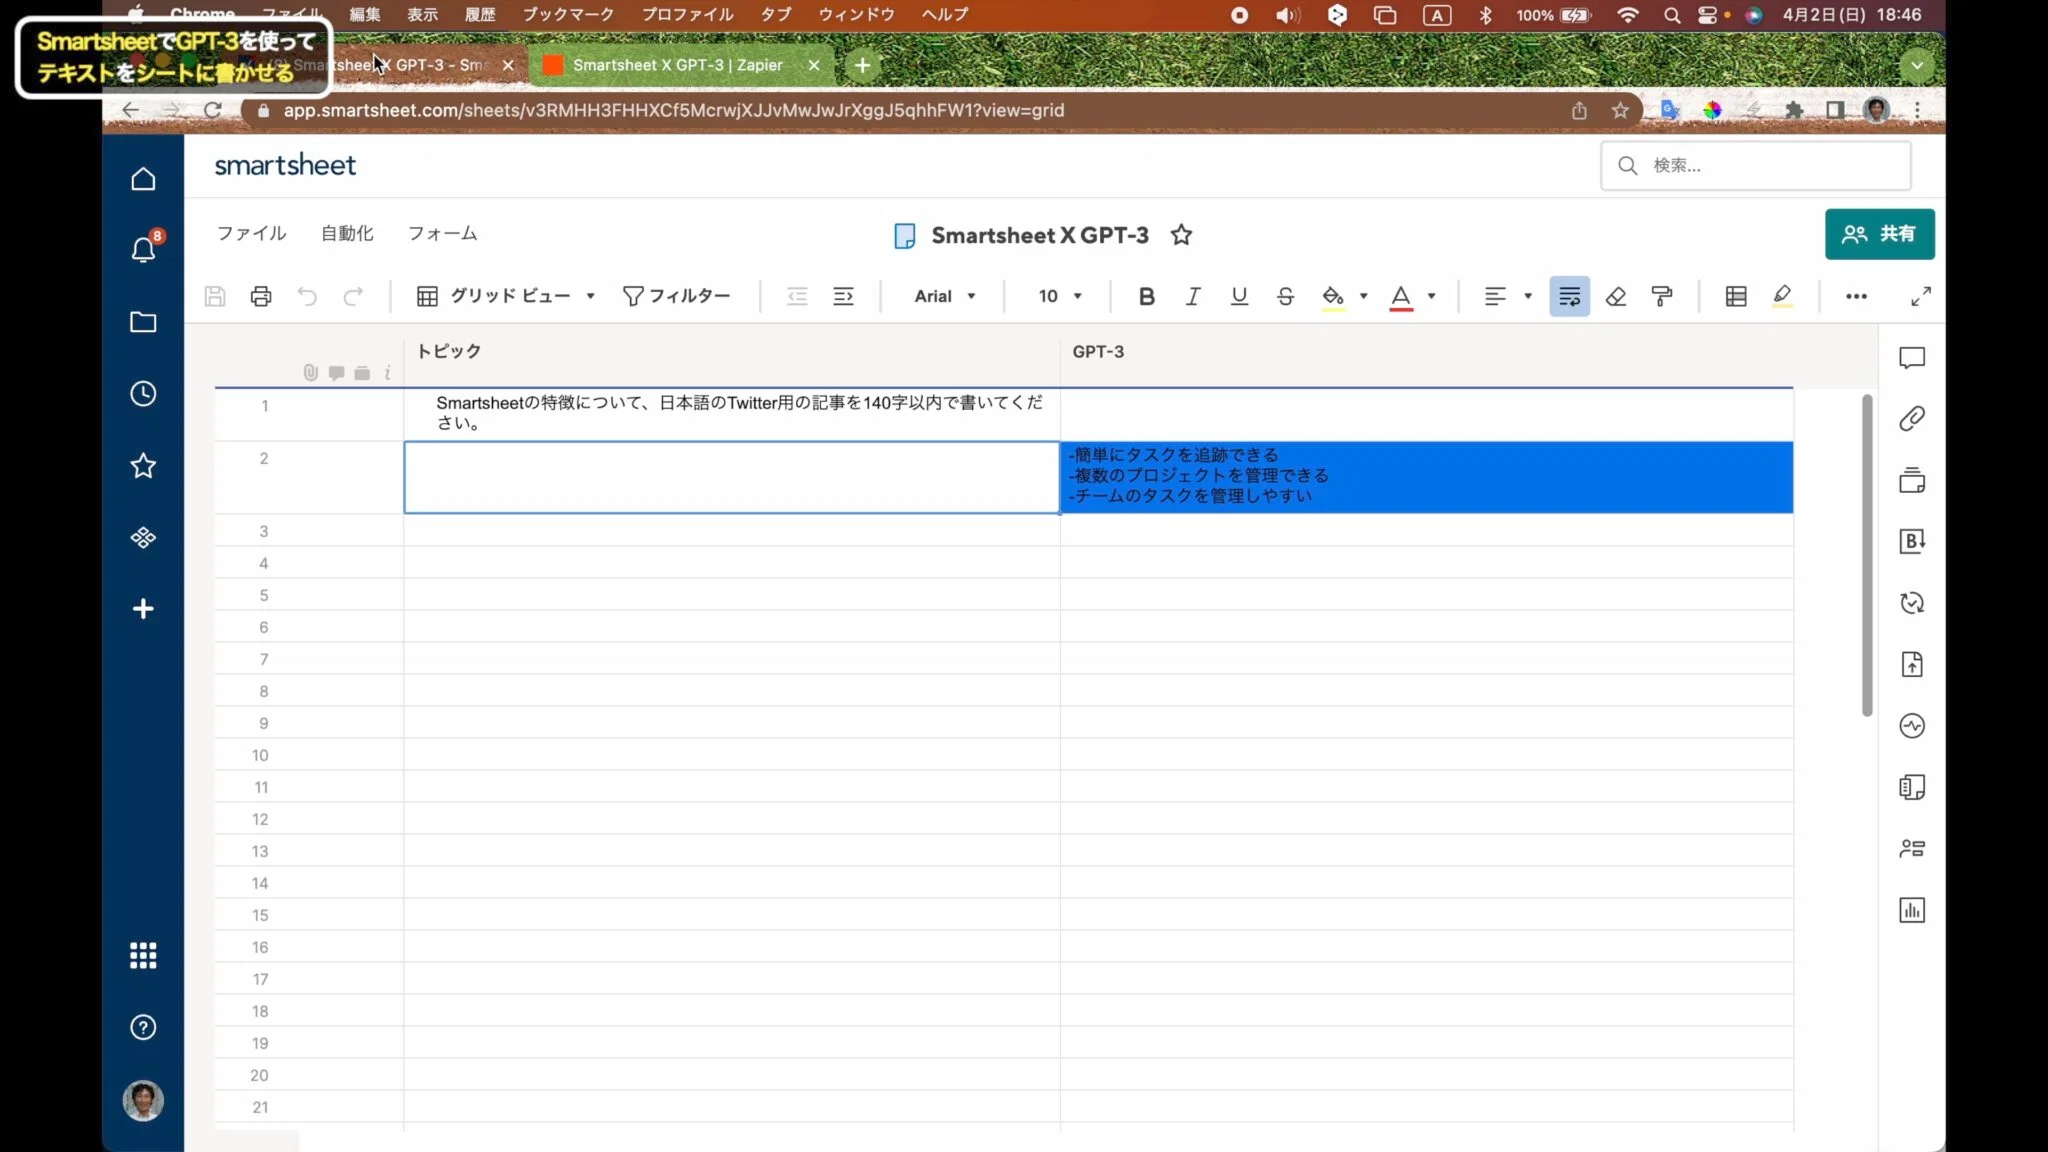Click the 検索 search field
Screen dimensions: 2048x1152
pyautogui.click(x=1756, y=165)
